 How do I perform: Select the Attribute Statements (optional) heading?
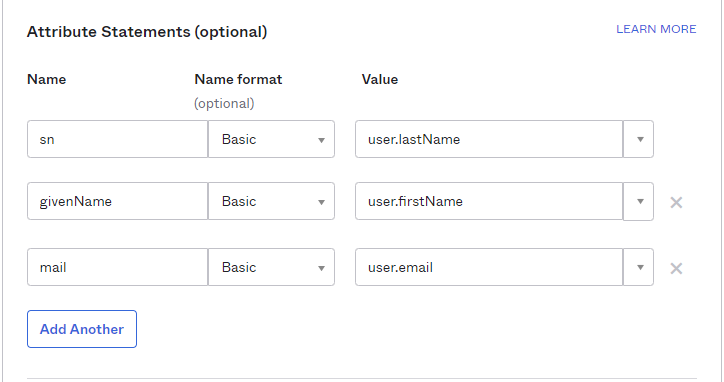point(147,32)
